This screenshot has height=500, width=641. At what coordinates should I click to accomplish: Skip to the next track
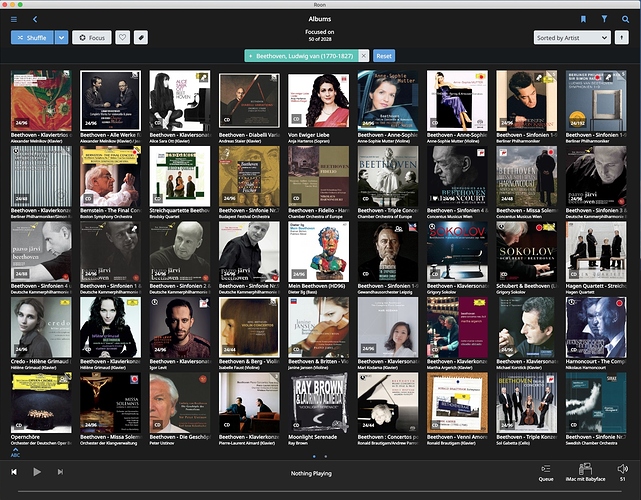[60, 472]
